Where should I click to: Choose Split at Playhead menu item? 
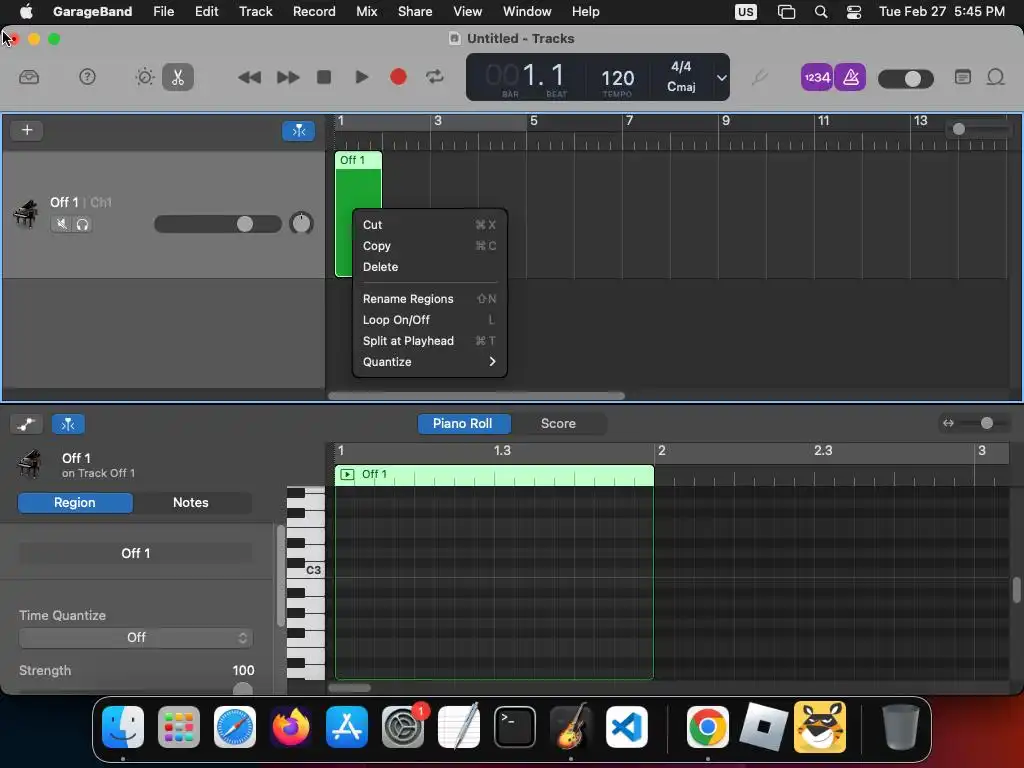[430, 340]
